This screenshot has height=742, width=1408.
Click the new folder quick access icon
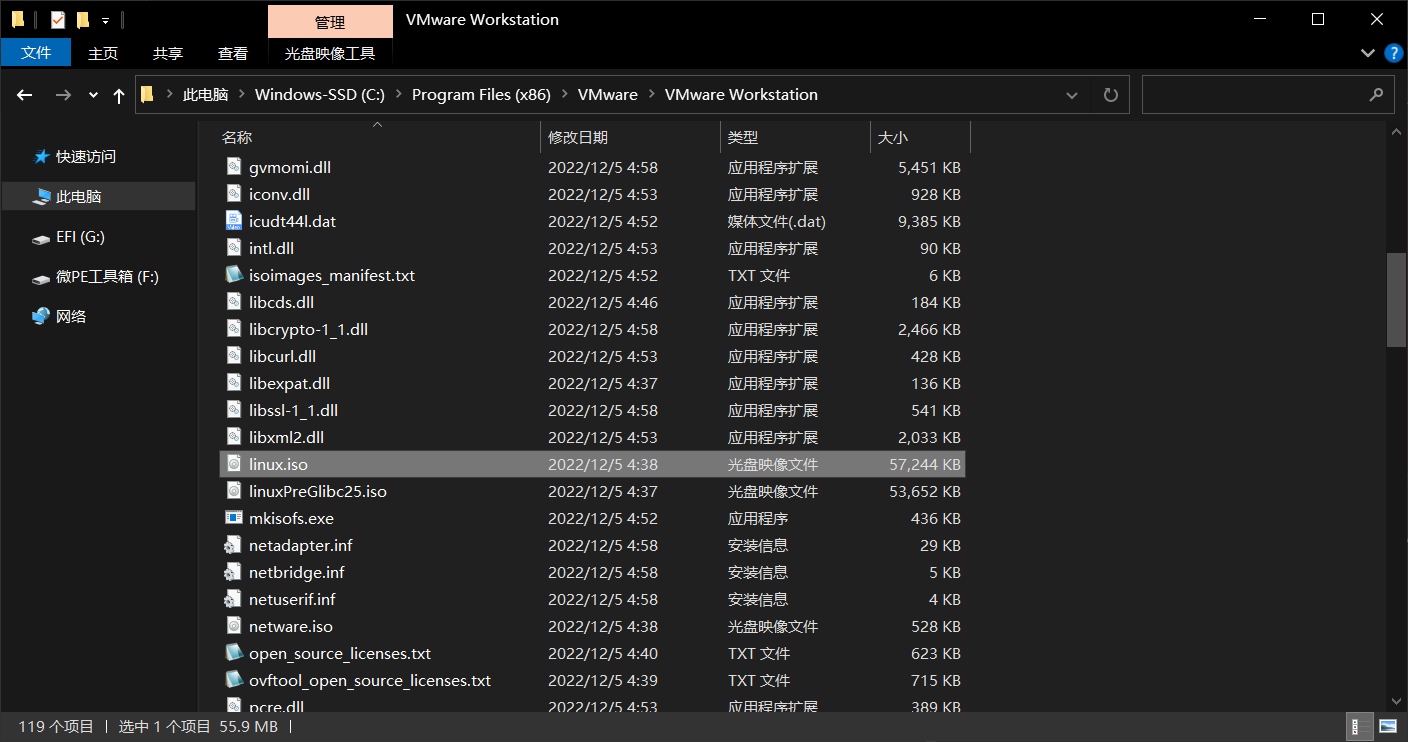pos(83,19)
